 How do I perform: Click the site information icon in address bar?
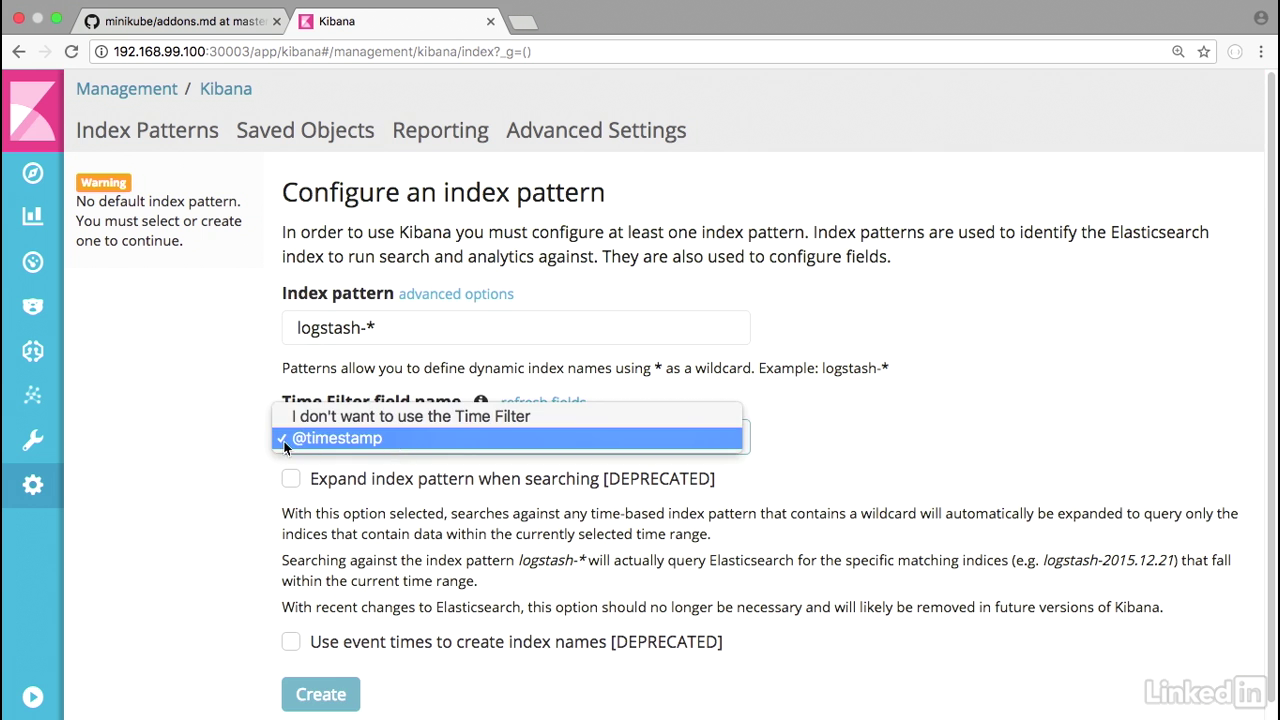tap(102, 51)
